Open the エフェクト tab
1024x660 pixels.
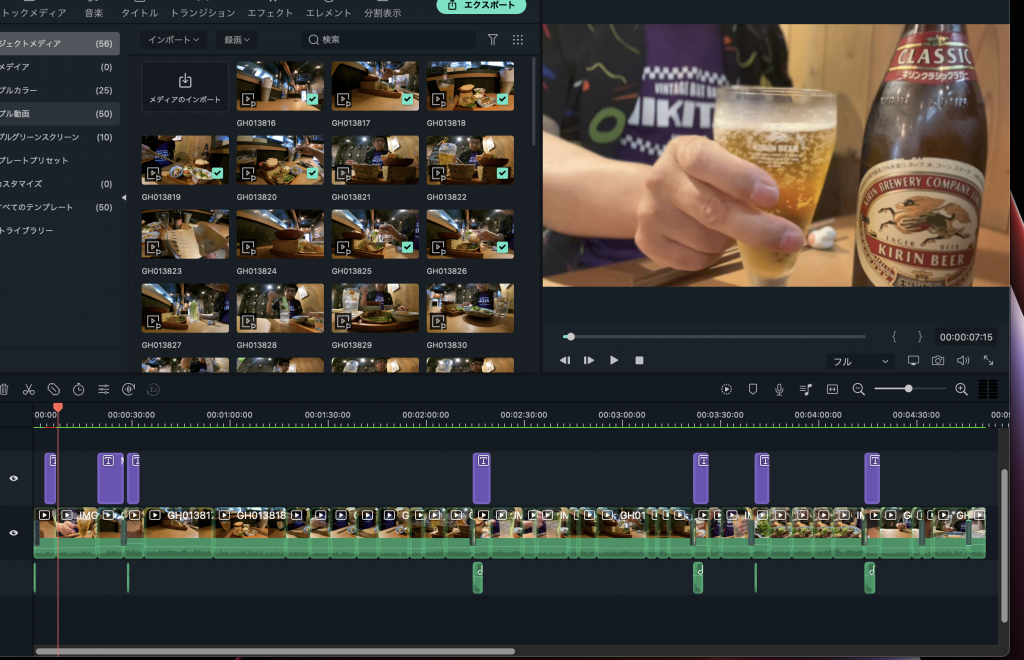click(270, 13)
